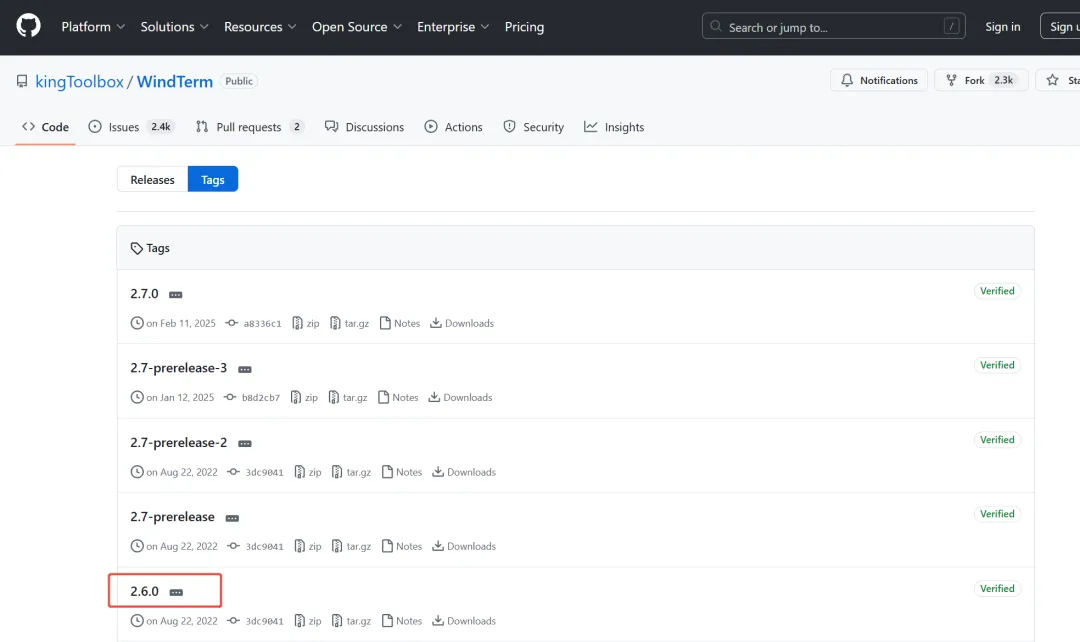The image size is (1080, 642).
Task: Open Downloads for tag 2.7.0
Action: point(461,323)
